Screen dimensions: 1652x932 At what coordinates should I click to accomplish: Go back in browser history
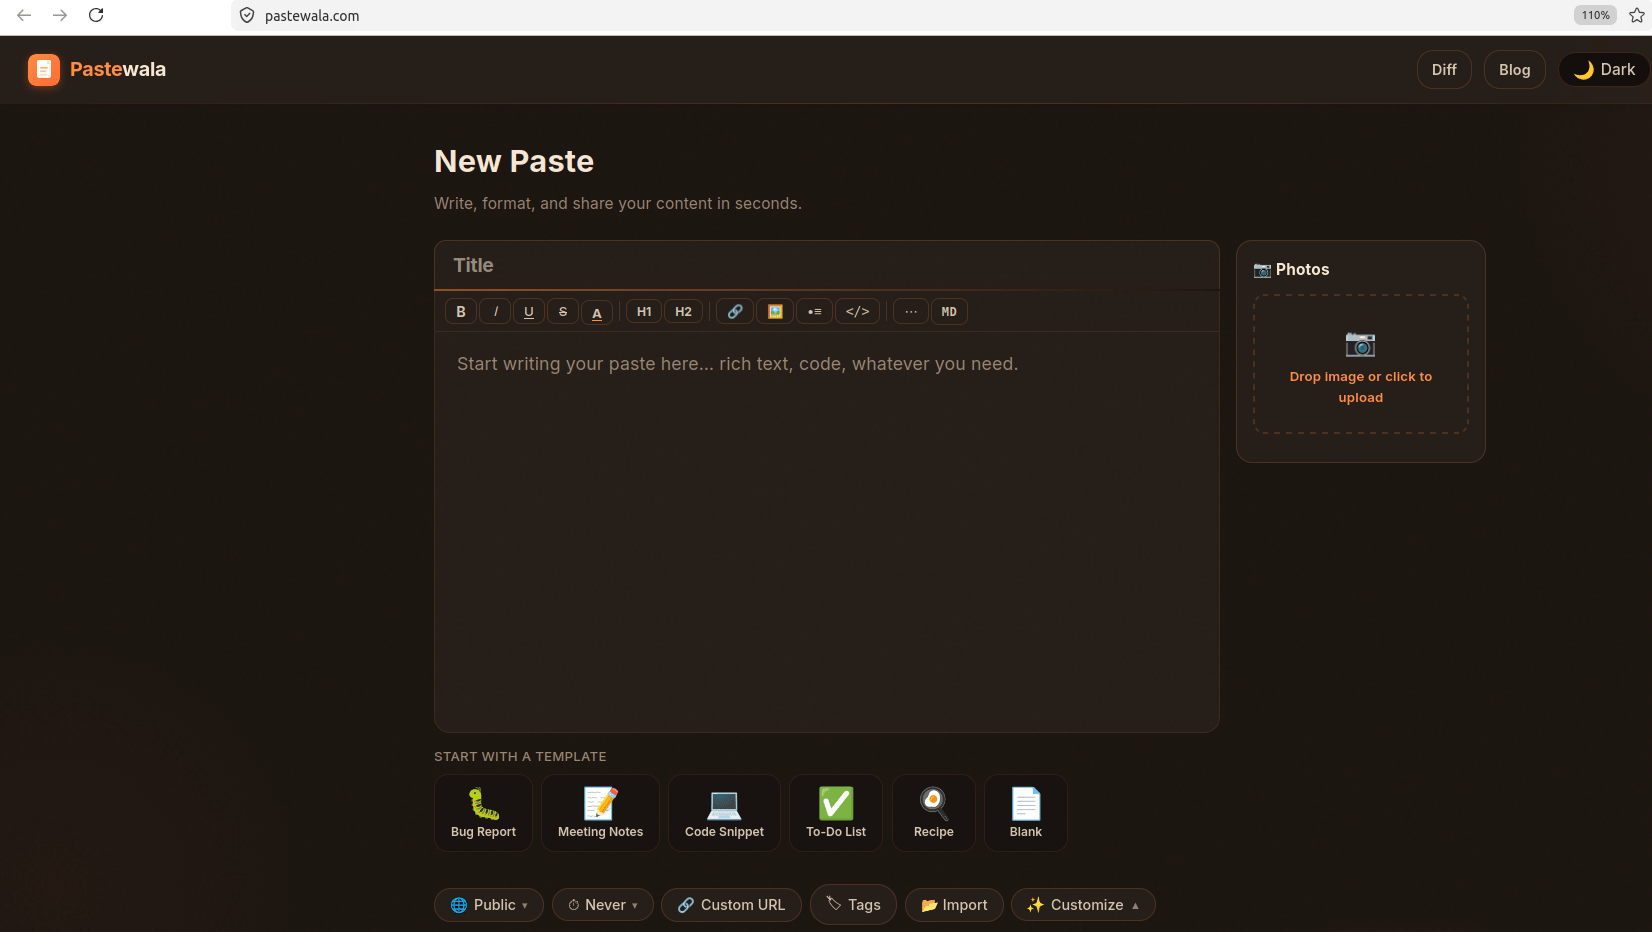click(x=24, y=15)
